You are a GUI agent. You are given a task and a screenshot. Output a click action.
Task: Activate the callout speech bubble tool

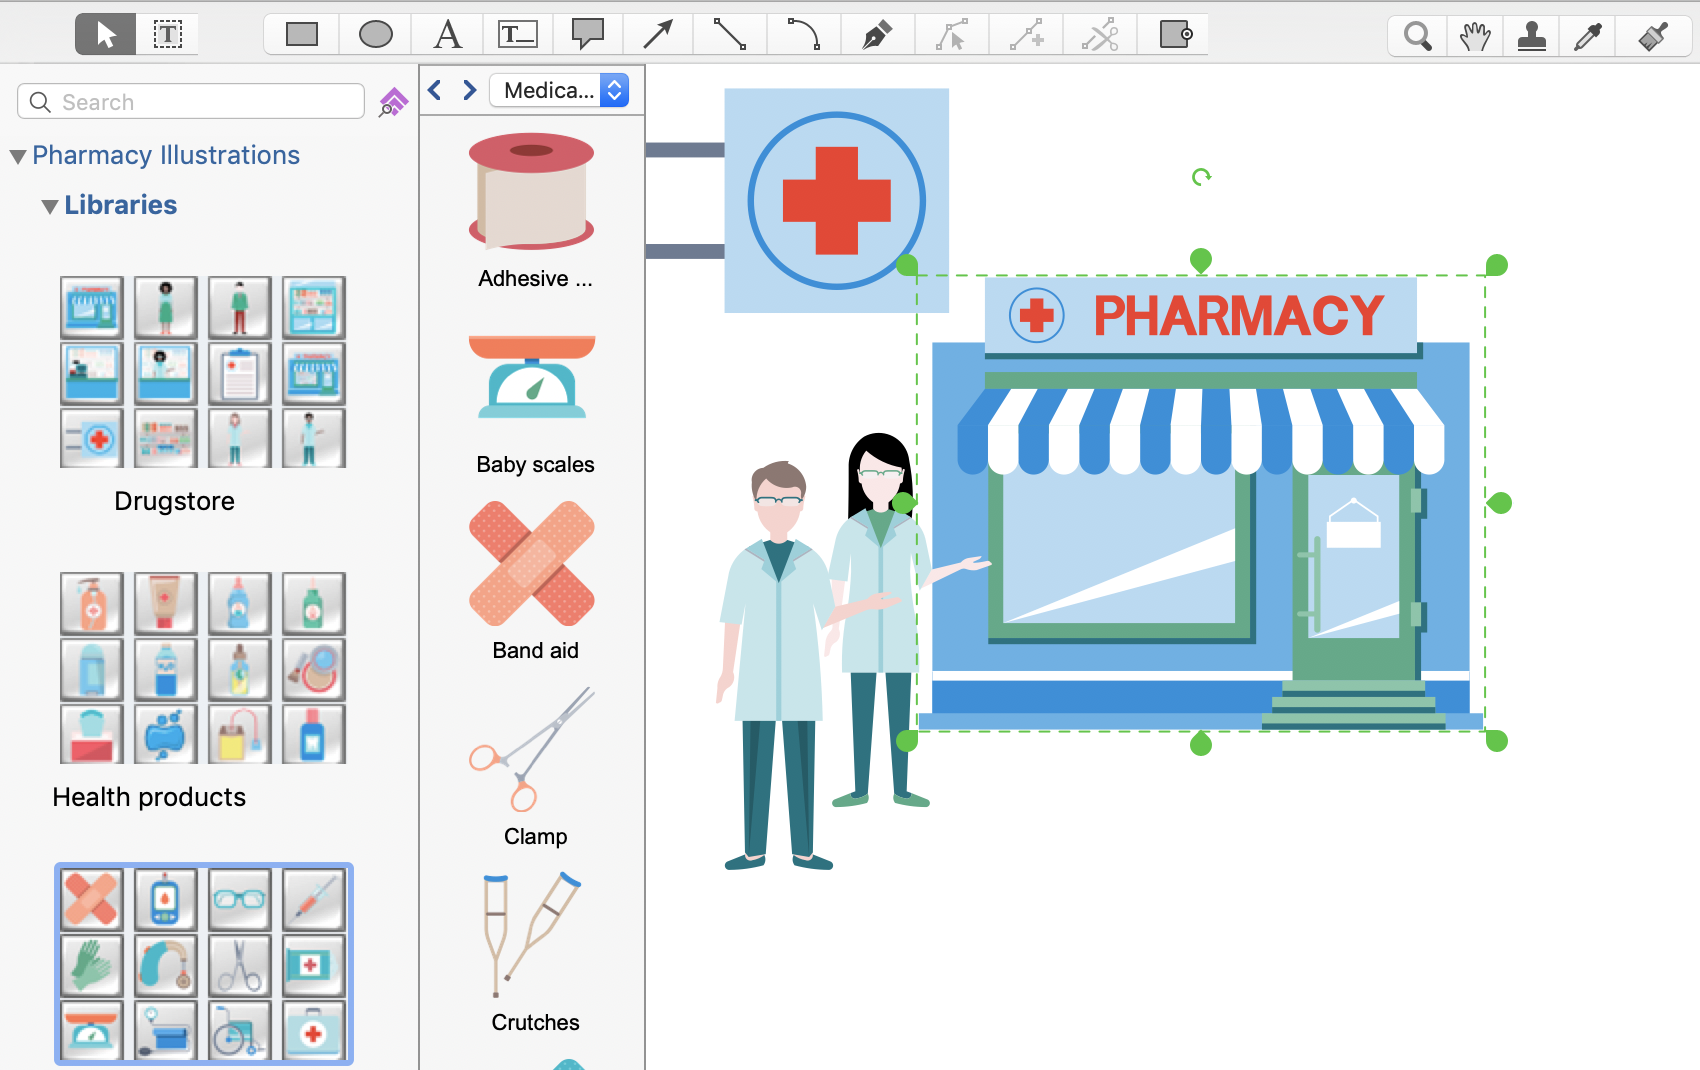coord(587,35)
